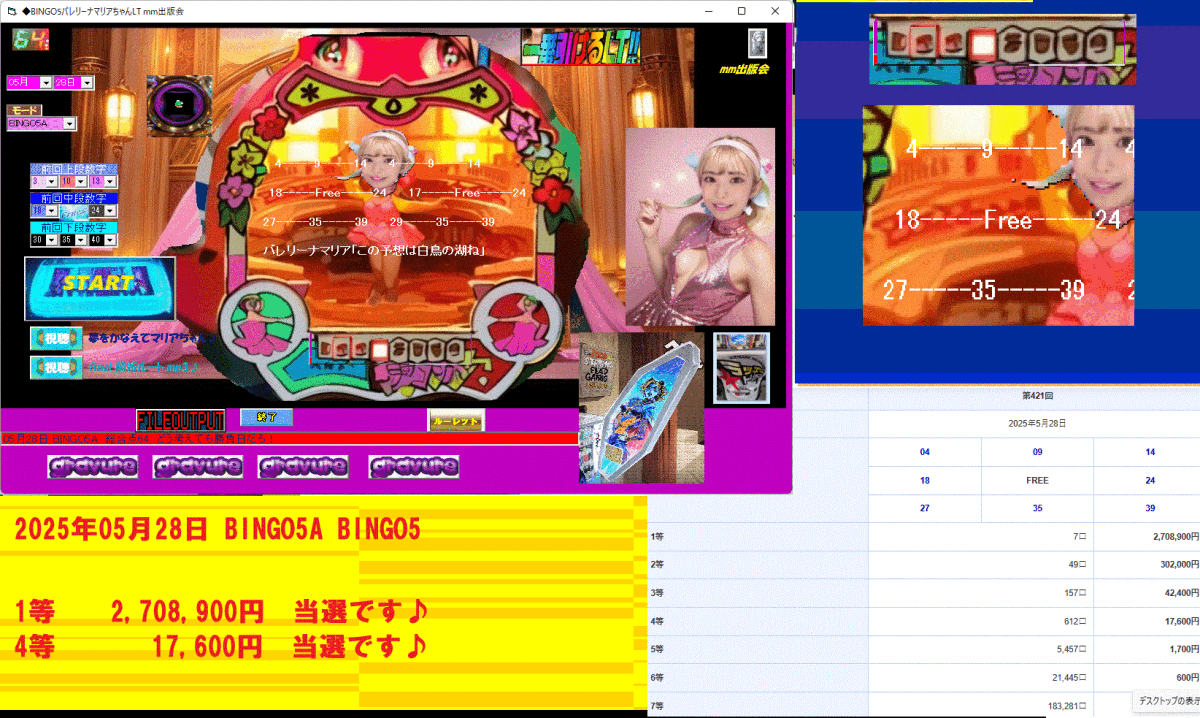Click the fourth gravure button from left

click(x=413, y=467)
